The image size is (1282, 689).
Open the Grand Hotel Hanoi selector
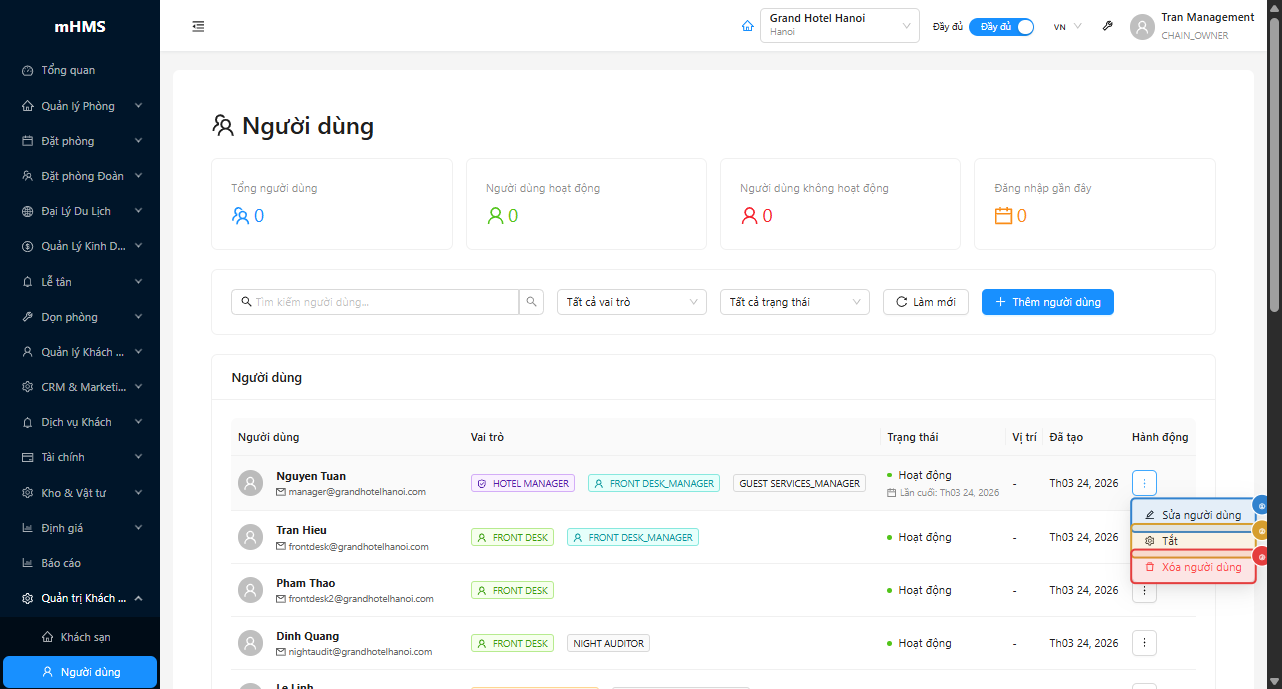click(839, 27)
